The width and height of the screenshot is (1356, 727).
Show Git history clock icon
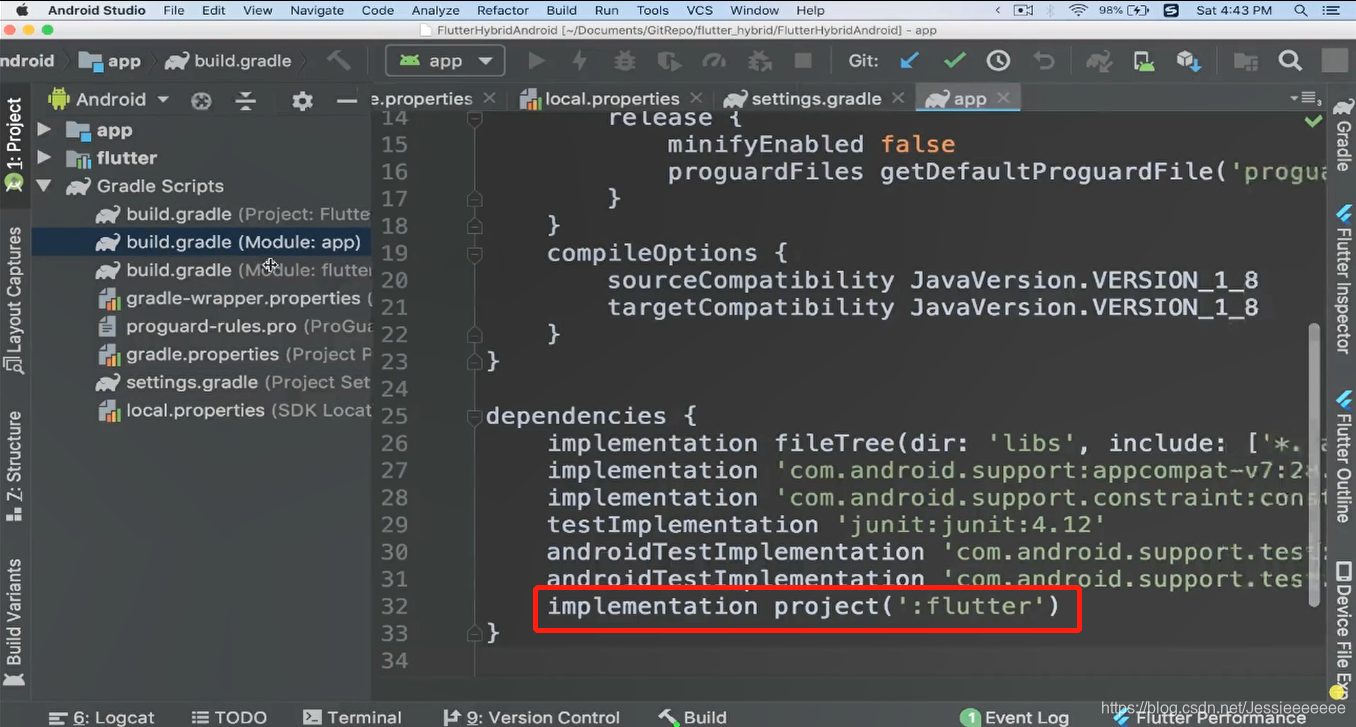(x=998, y=61)
